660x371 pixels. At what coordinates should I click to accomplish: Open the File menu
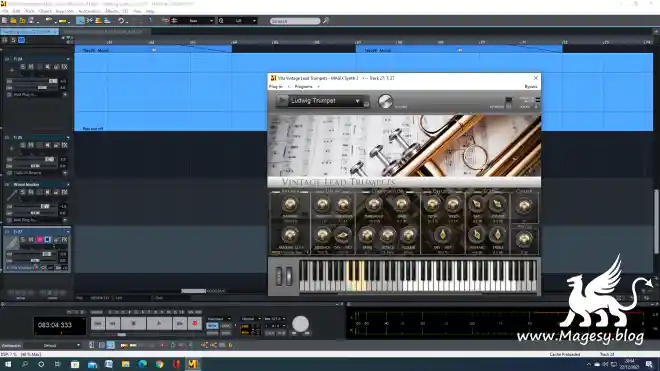click(x=5, y=11)
